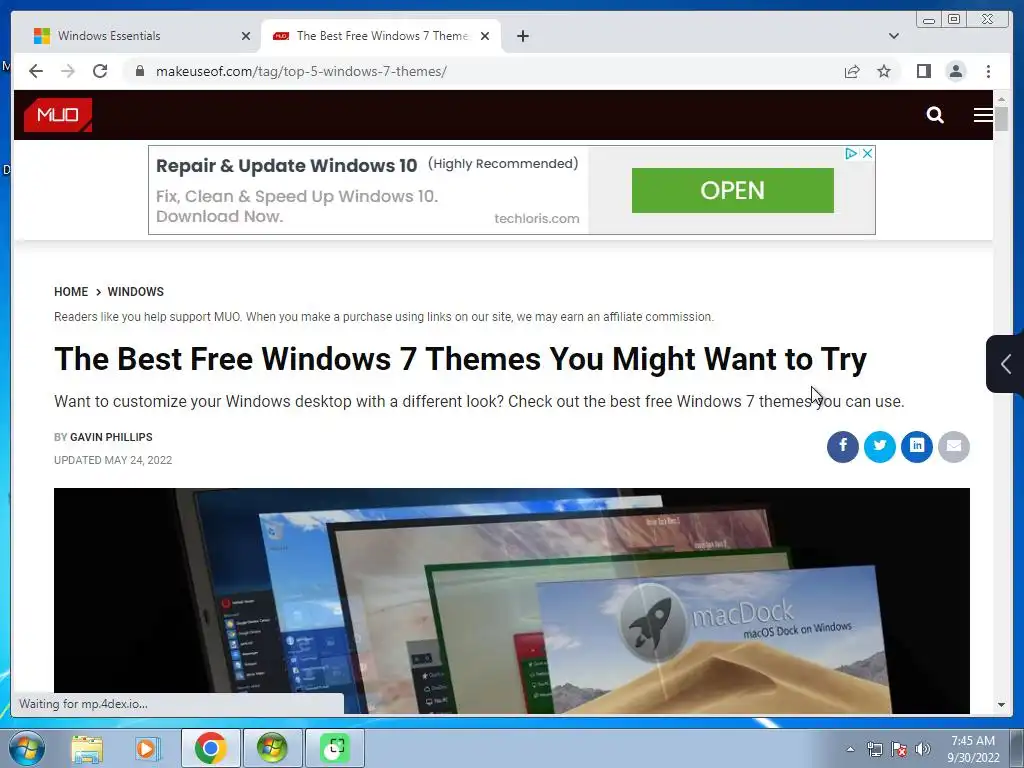The image size is (1024, 768).
Task: Close the MUO themes tab
Action: [485, 36]
